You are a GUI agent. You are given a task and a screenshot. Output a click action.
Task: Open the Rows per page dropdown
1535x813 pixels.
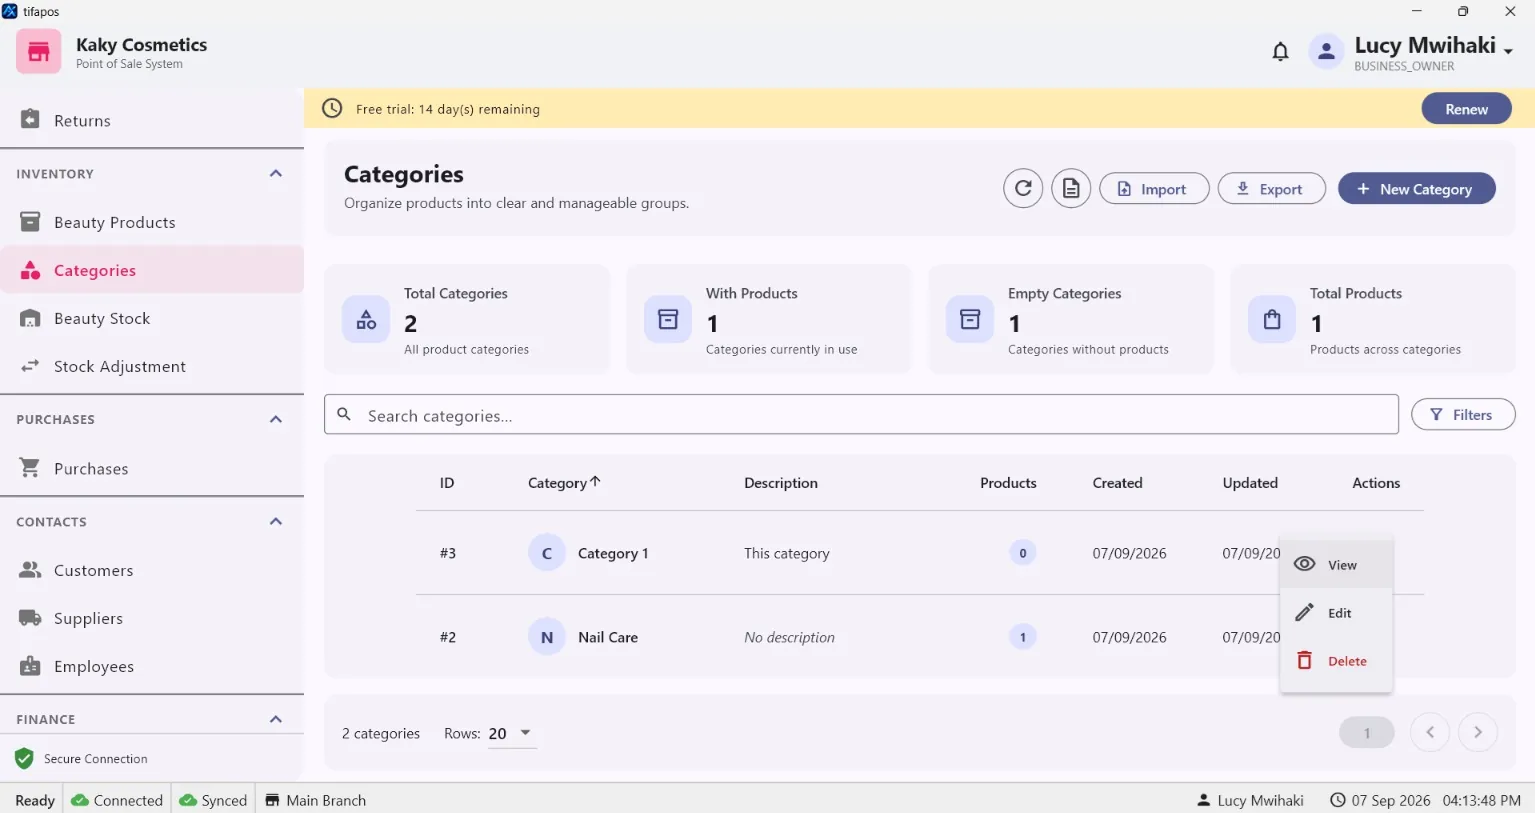coord(512,733)
